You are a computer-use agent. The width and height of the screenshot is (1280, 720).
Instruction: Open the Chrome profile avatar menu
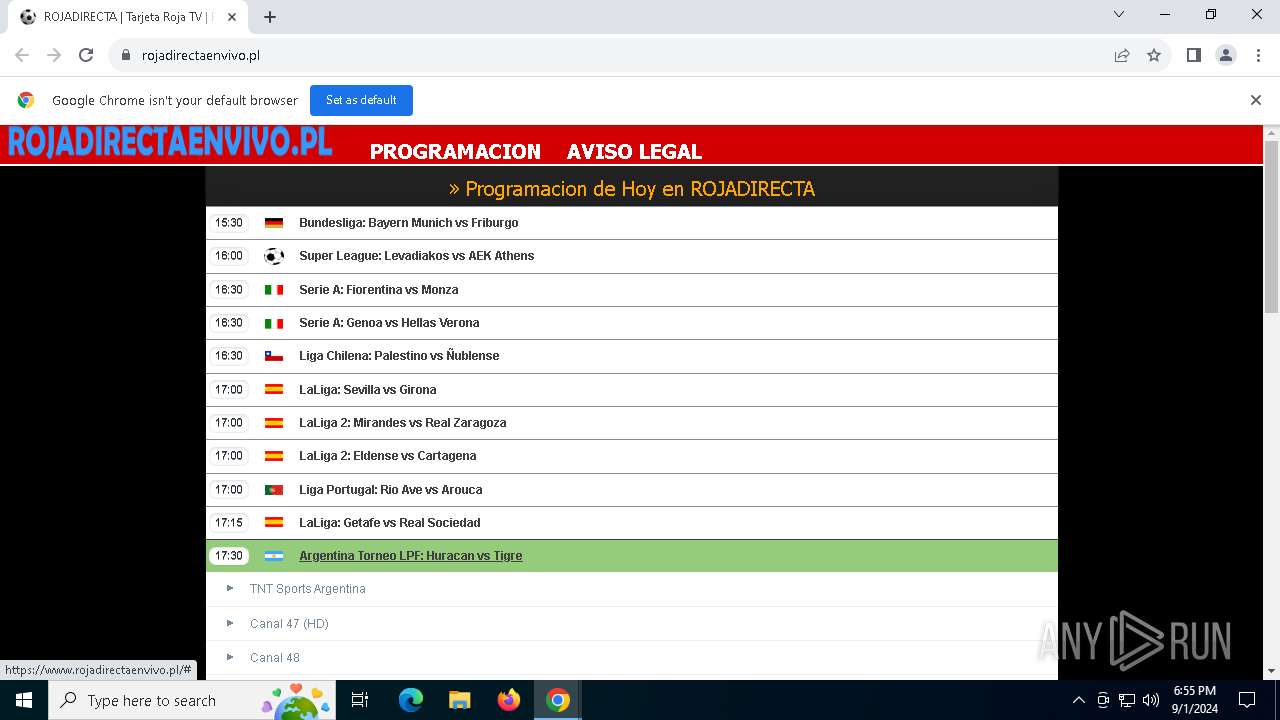tap(1226, 55)
